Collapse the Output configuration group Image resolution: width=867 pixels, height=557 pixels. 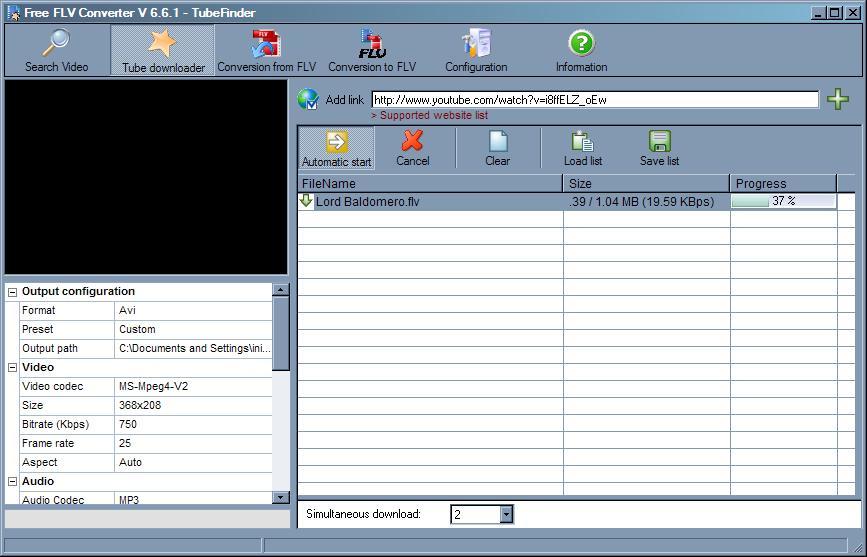click(13, 292)
